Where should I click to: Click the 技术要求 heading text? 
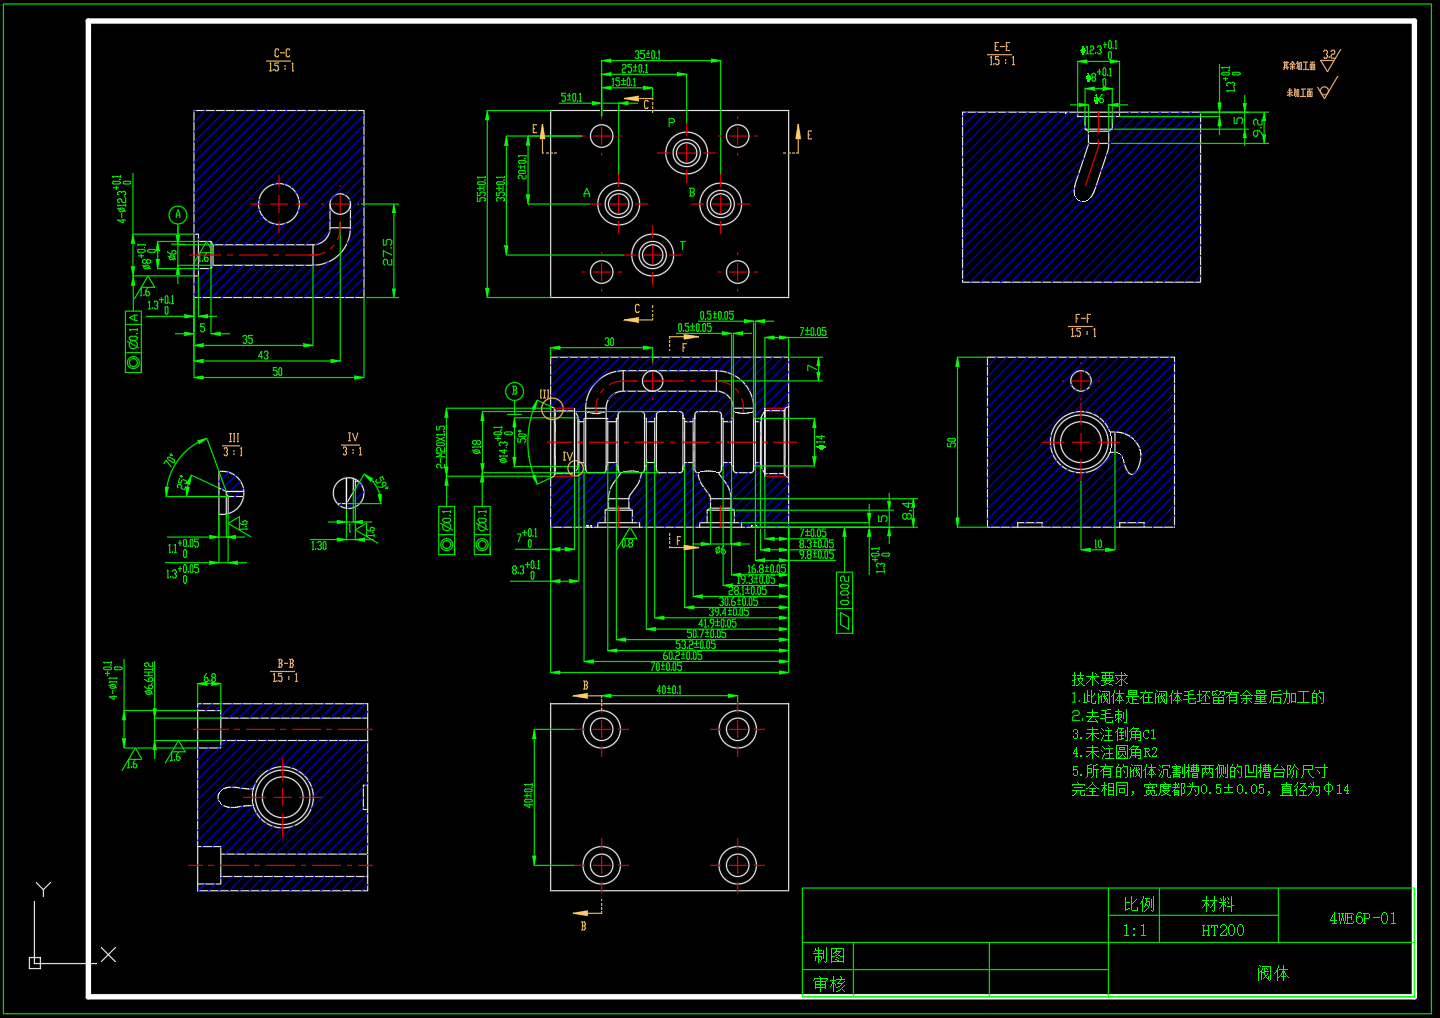tap(1099, 679)
